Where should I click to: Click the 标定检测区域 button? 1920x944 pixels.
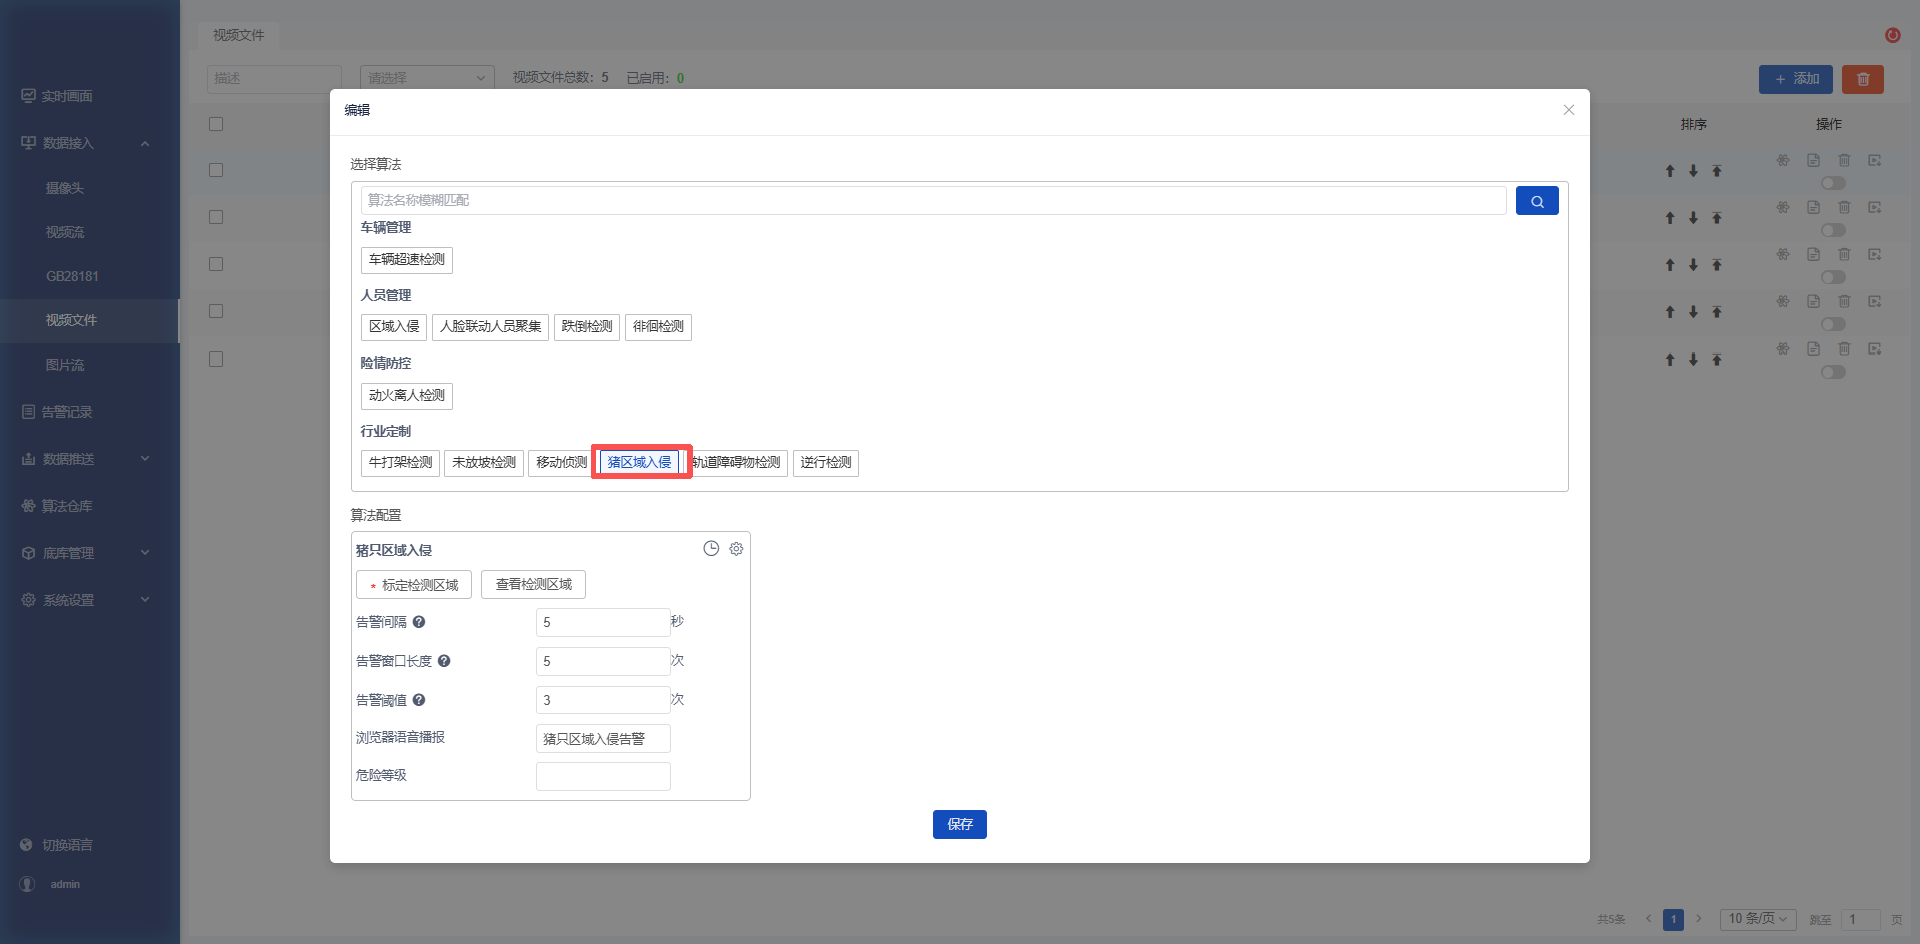[x=414, y=585]
